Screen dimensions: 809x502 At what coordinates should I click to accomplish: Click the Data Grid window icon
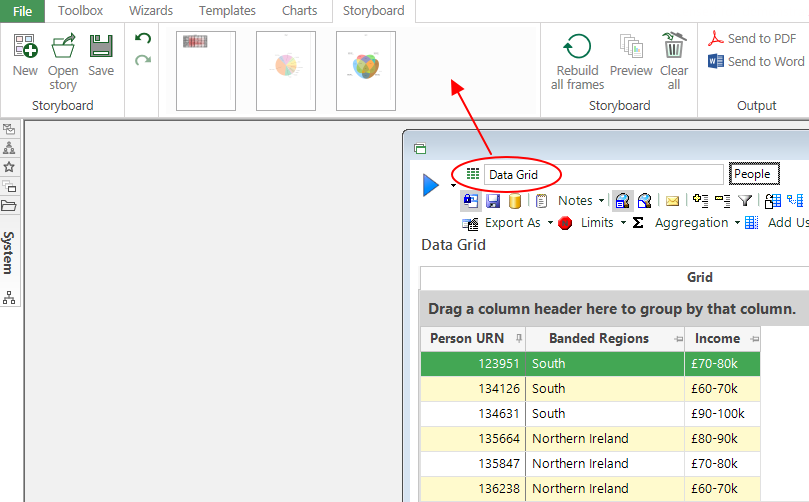point(420,149)
